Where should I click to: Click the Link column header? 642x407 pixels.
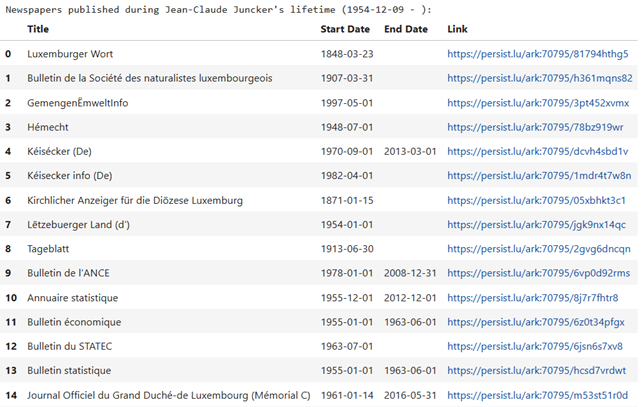coord(457,29)
